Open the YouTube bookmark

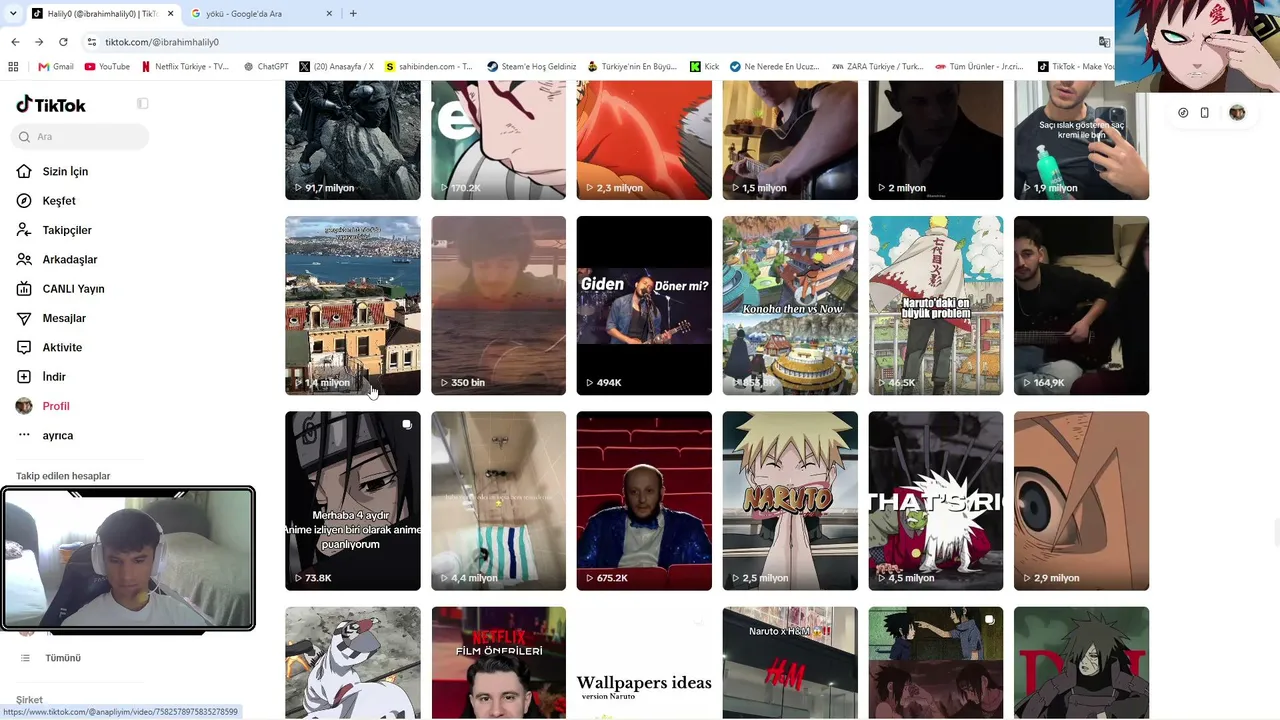pos(107,67)
